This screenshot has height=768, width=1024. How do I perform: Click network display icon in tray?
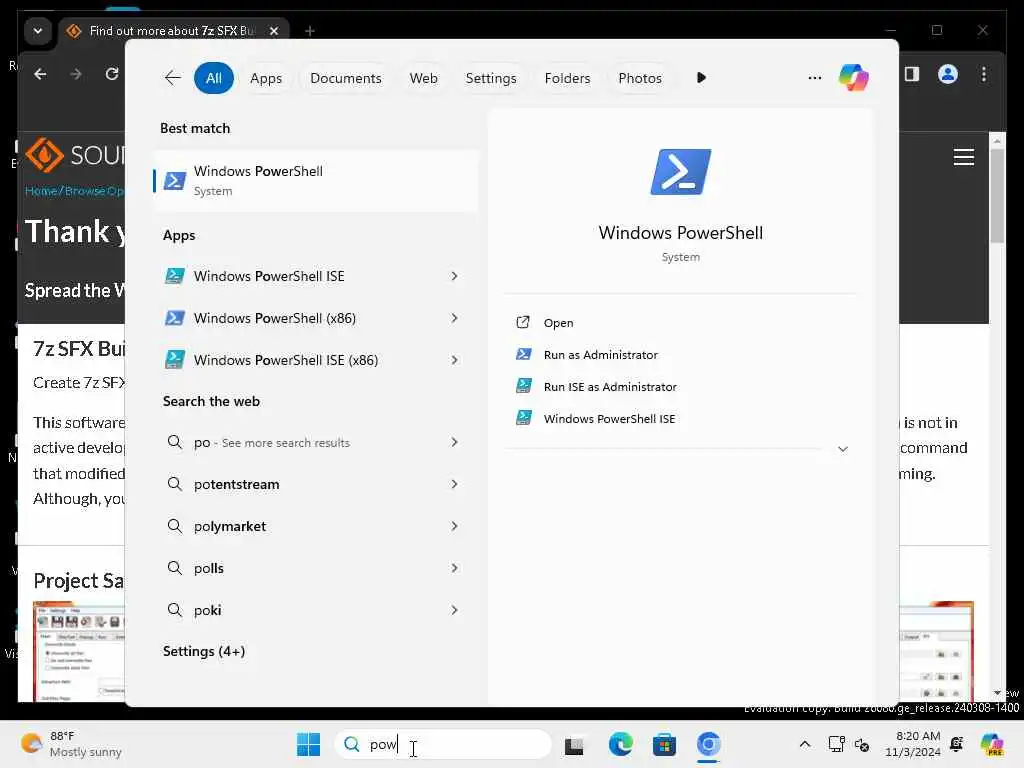click(x=837, y=744)
